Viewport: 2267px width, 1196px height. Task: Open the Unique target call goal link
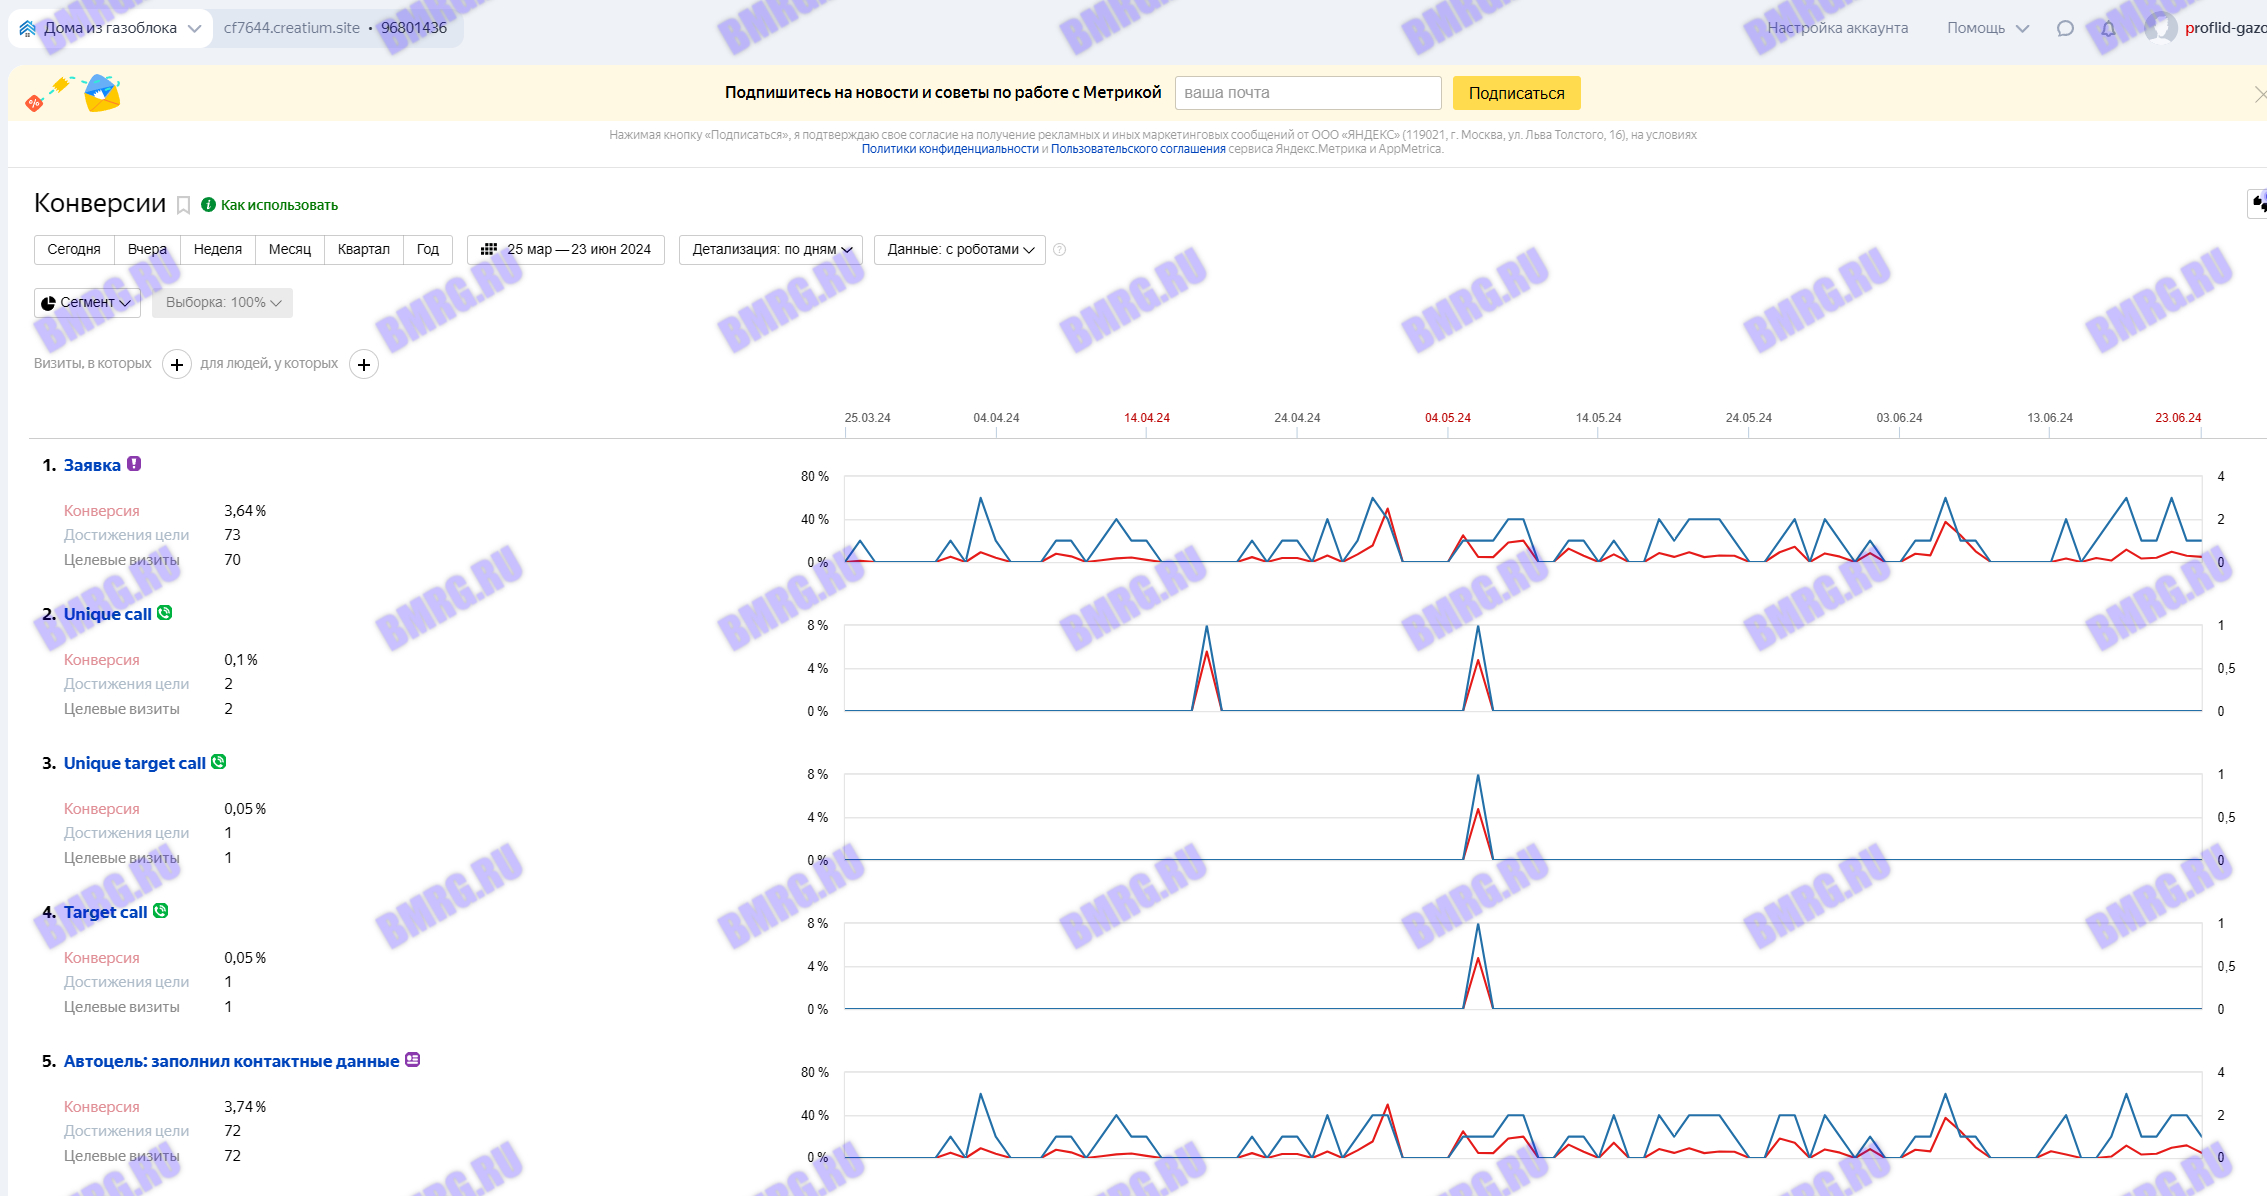(135, 763)
